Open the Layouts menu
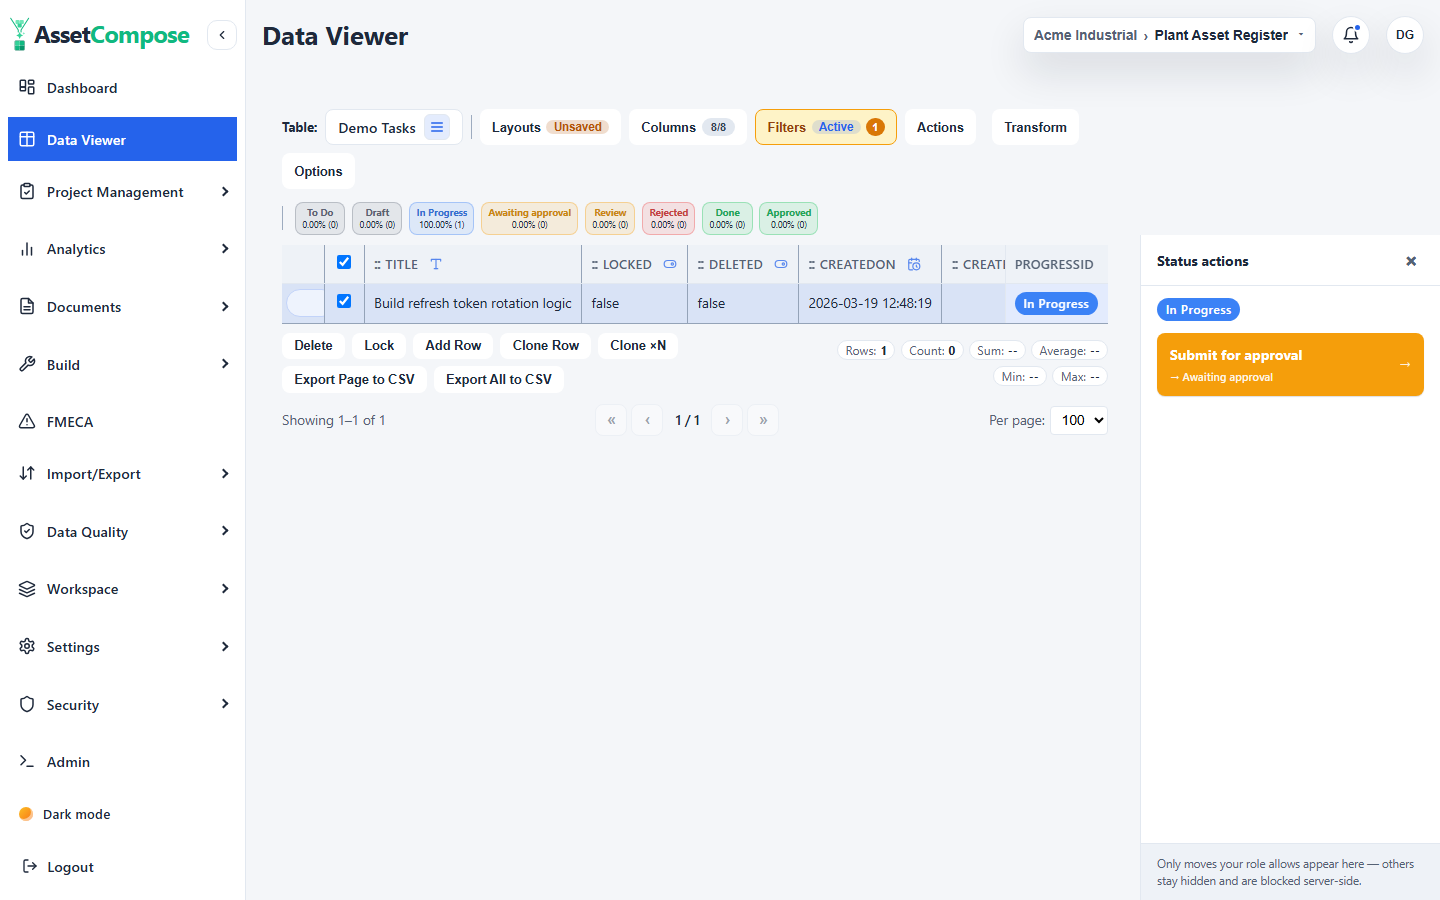This screenshot has width=1440, height=900. coord(550,127)
